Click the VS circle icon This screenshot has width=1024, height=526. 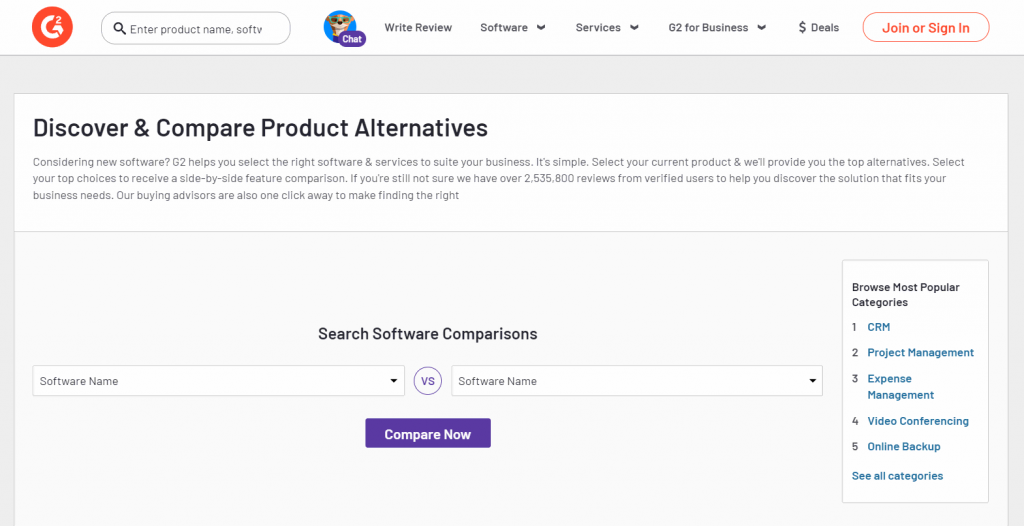point(428,381)
